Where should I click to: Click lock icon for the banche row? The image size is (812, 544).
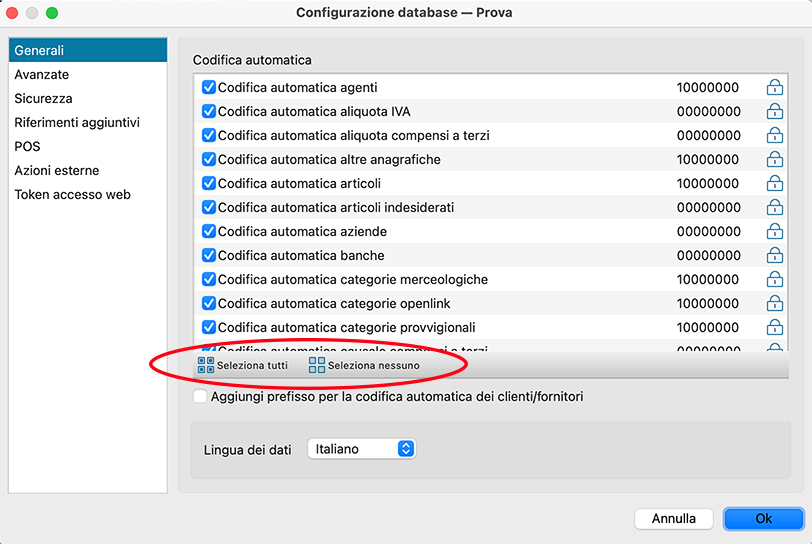(x=774, y=256)
